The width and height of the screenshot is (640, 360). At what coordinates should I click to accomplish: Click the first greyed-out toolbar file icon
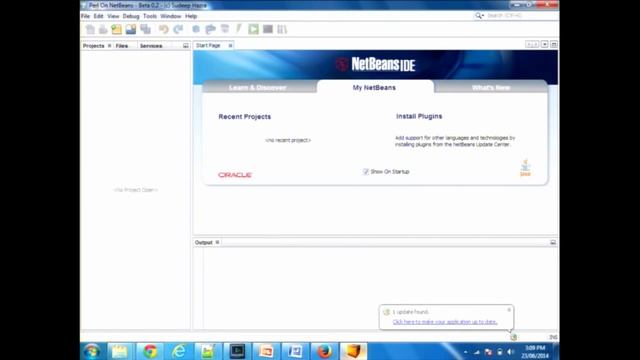(90, 29)
